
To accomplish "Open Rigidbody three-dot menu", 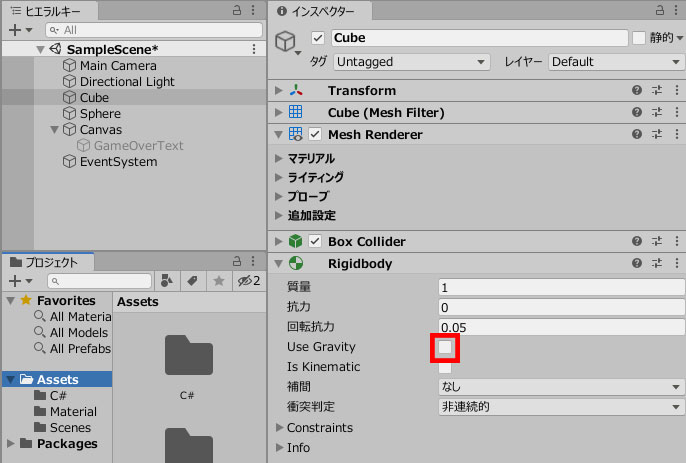I will click(x=677, y=263).
